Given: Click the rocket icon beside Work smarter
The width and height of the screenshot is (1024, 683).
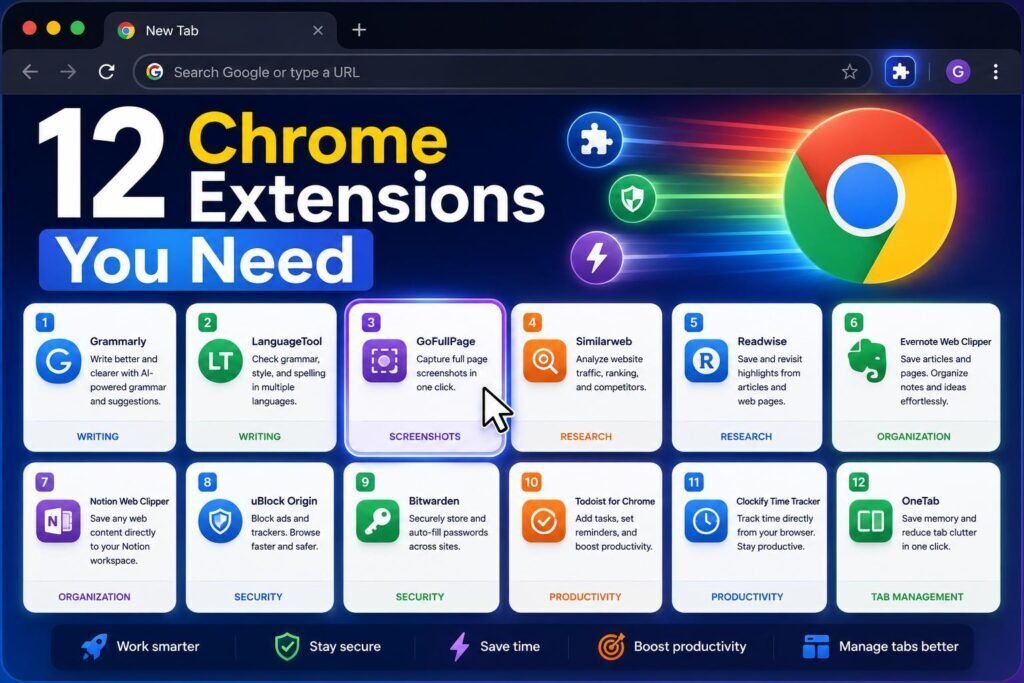Looking at the screenshot, I should coord(94,646).
